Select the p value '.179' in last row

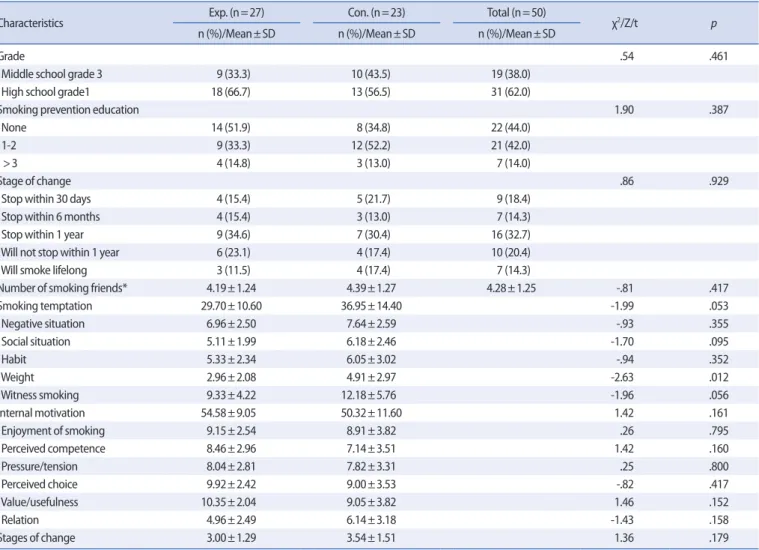[718, 538]
